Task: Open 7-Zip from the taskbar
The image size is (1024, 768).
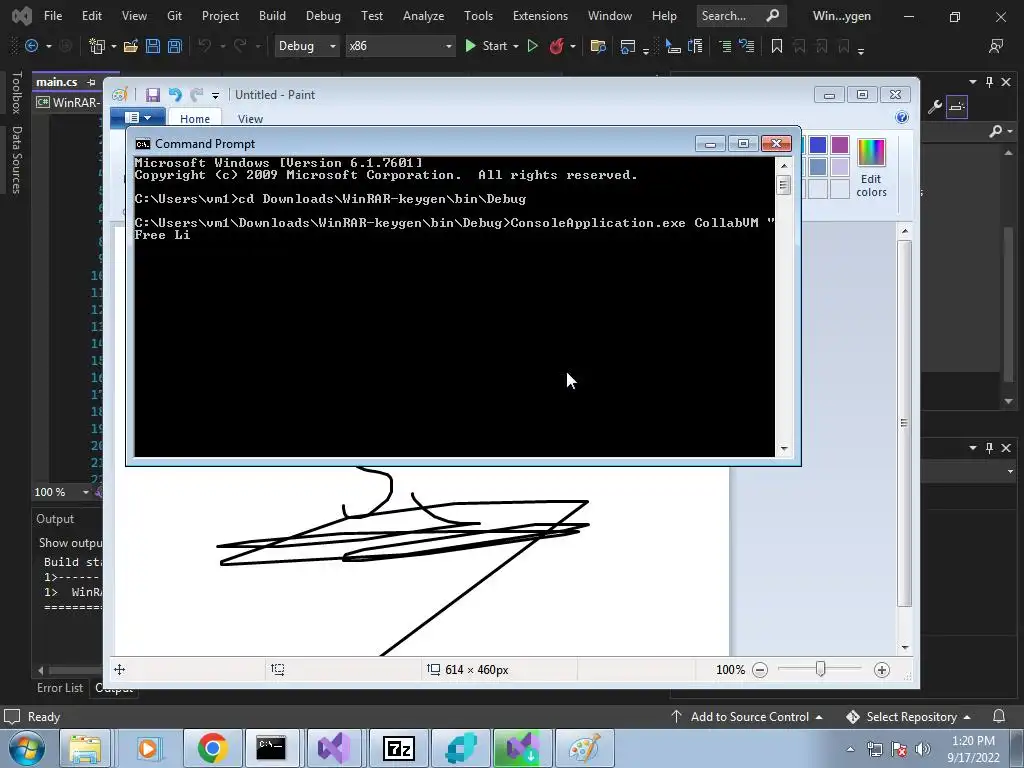Action: (398, 748)
